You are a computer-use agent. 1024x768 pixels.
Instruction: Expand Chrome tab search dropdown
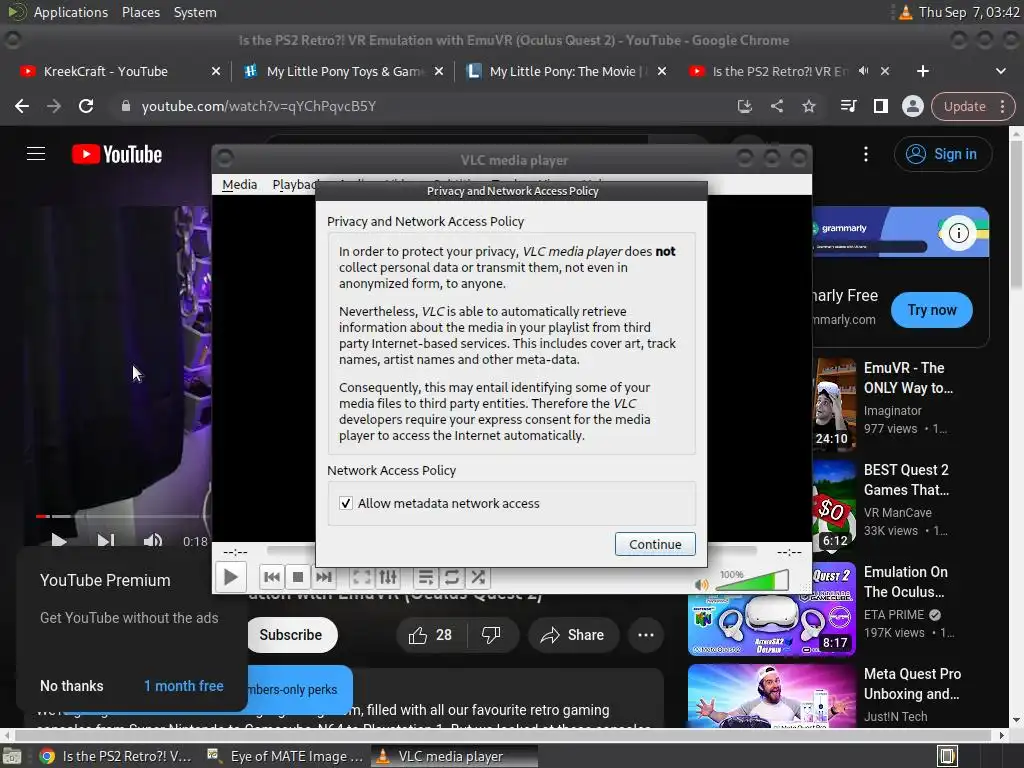pos(1000,71)
